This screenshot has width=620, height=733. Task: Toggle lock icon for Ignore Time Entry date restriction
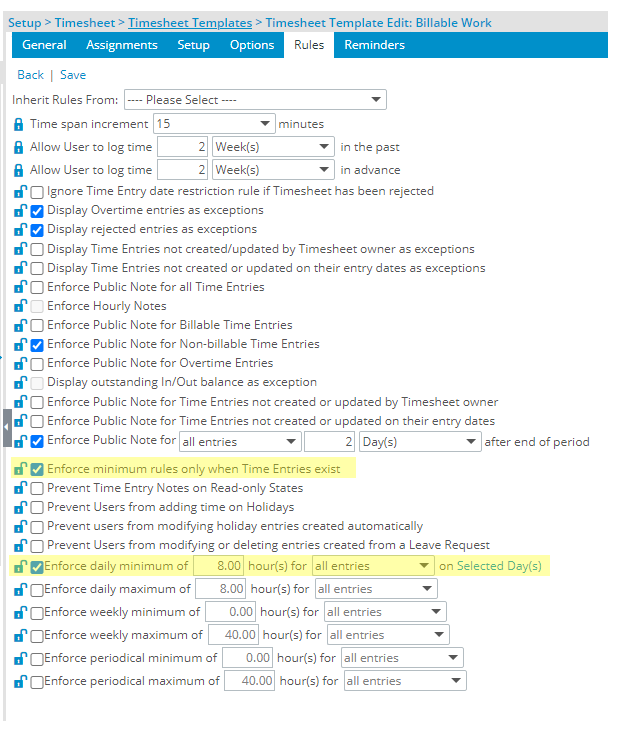click(20, 191)
